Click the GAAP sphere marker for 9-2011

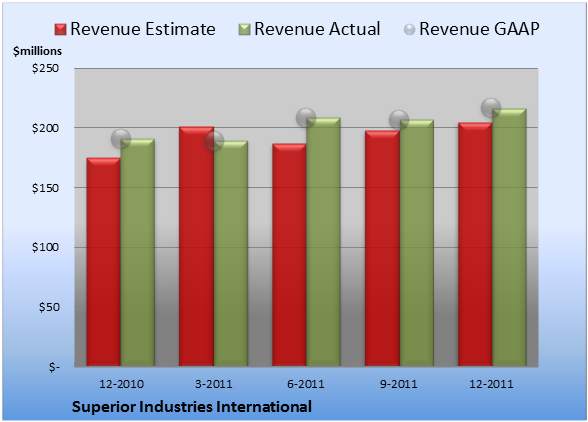(x=399, y=120)
